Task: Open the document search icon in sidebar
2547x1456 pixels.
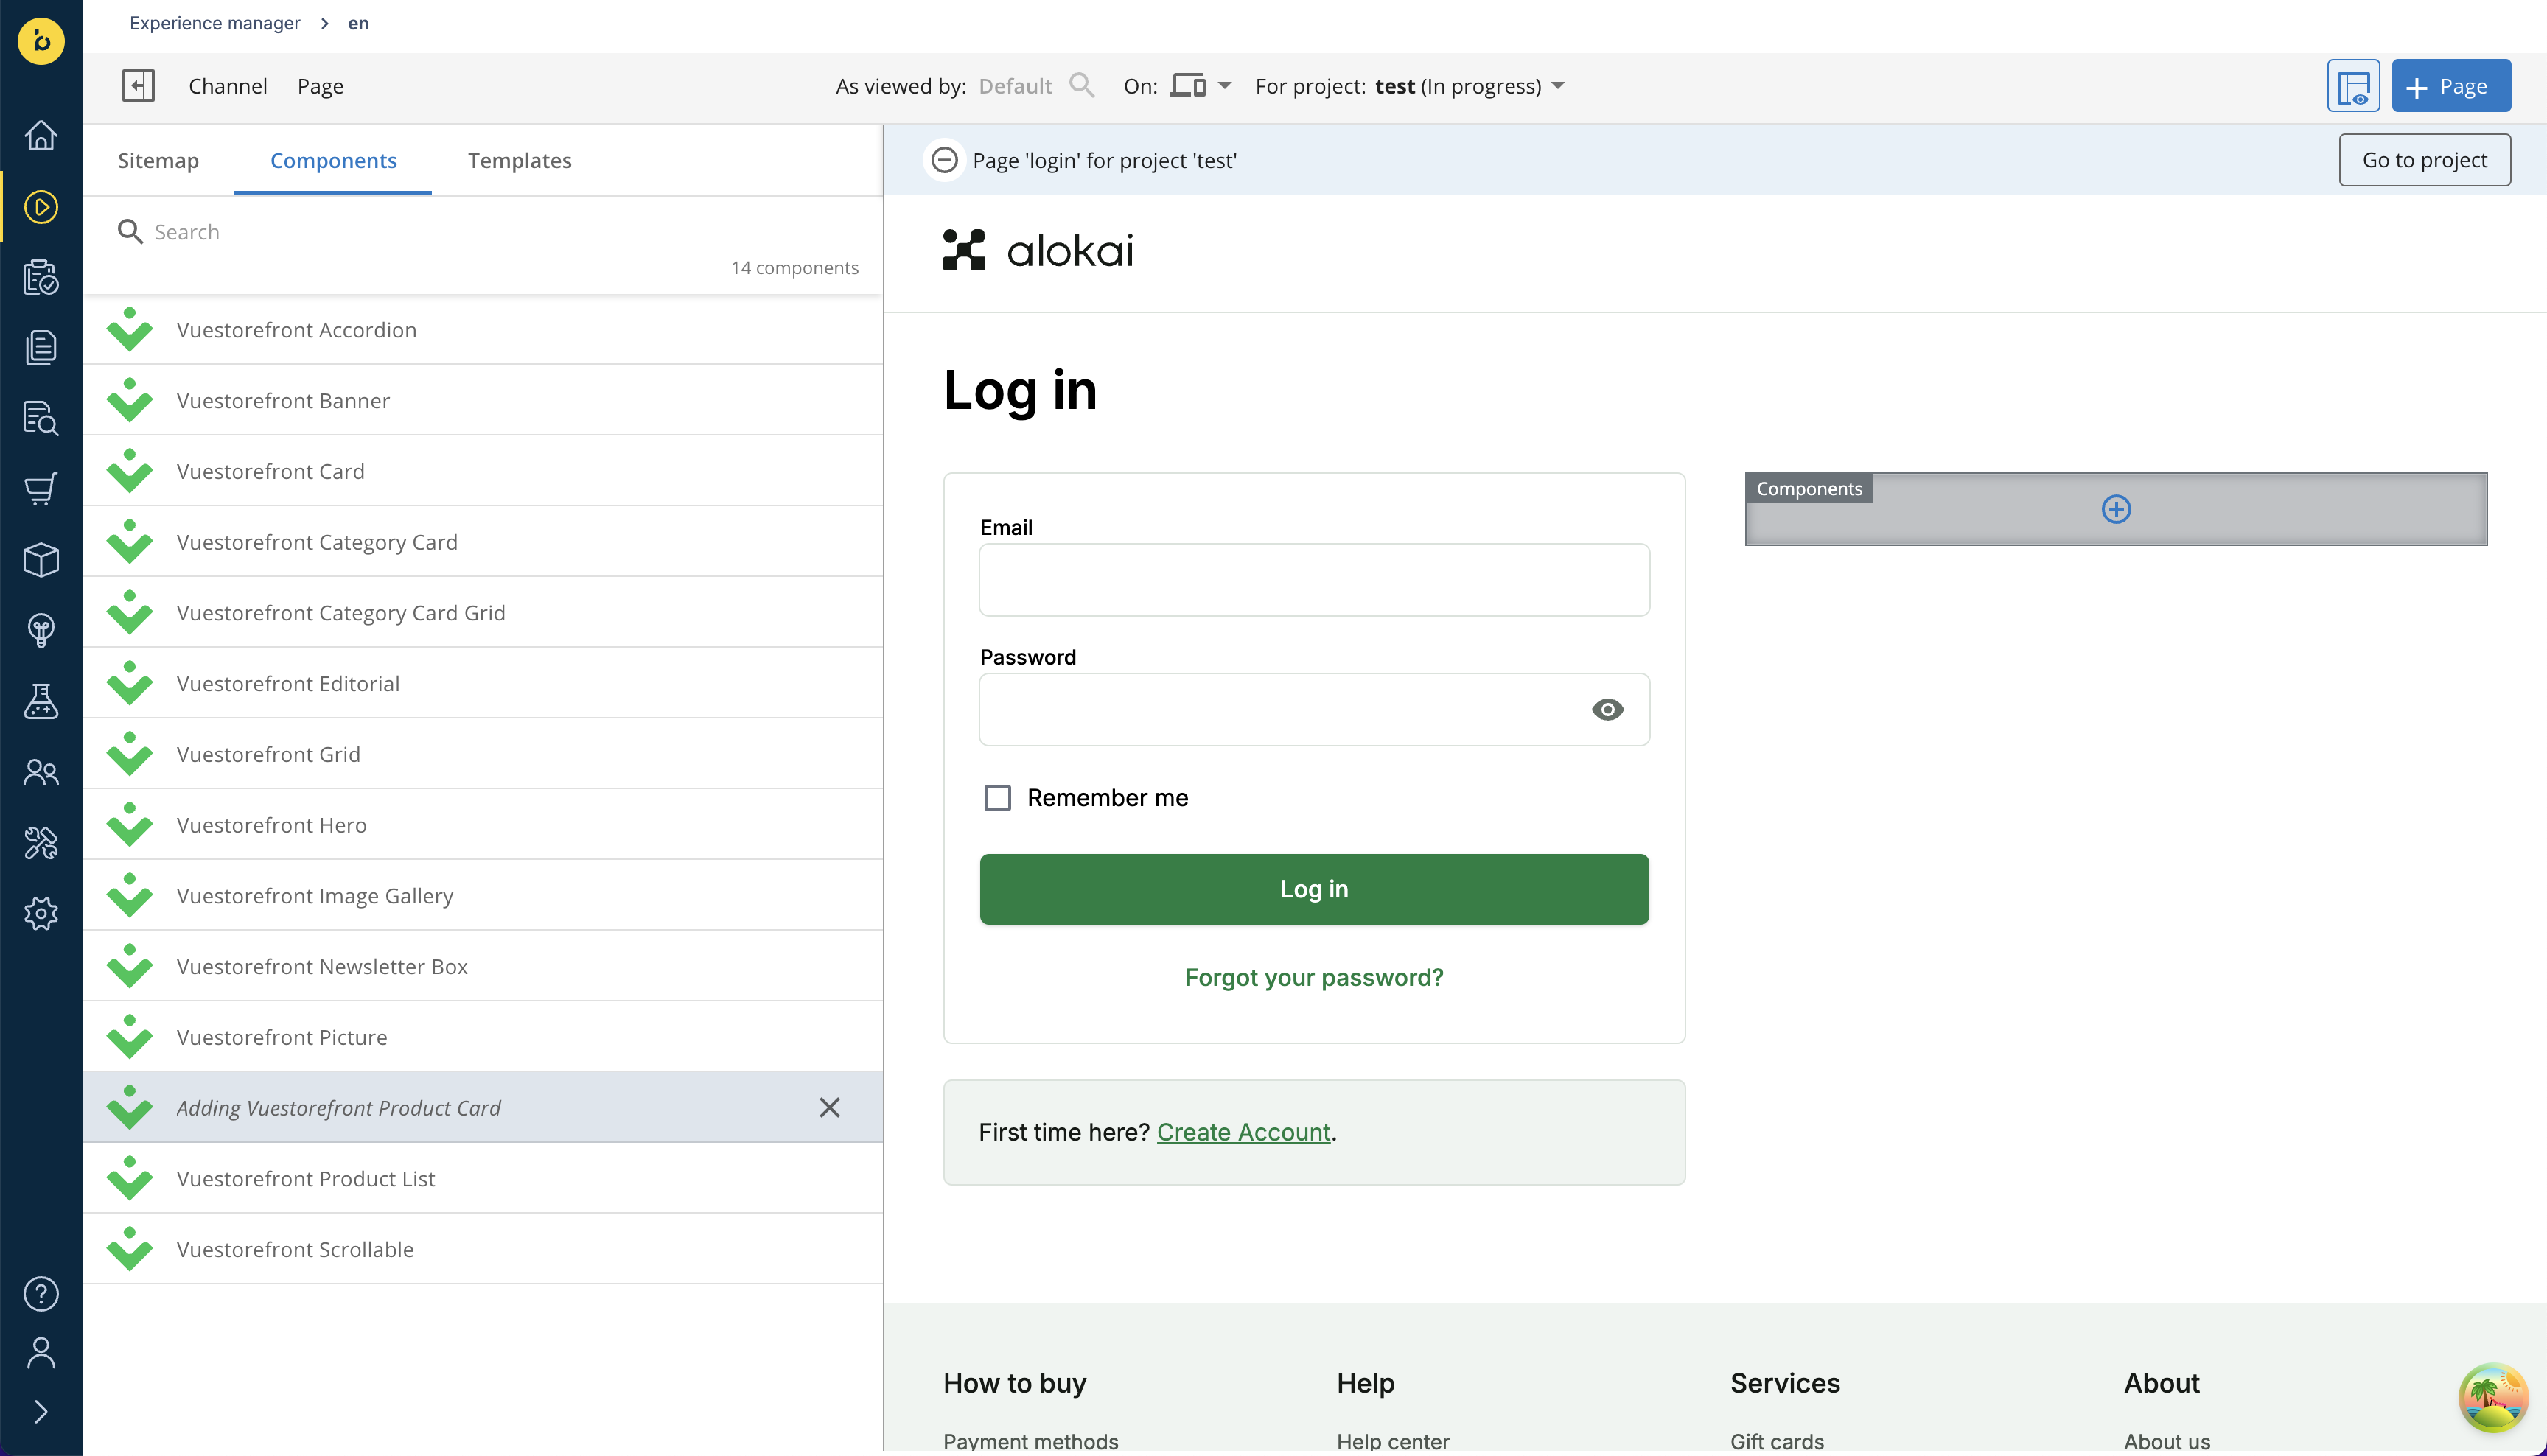Action: point(41,418)
